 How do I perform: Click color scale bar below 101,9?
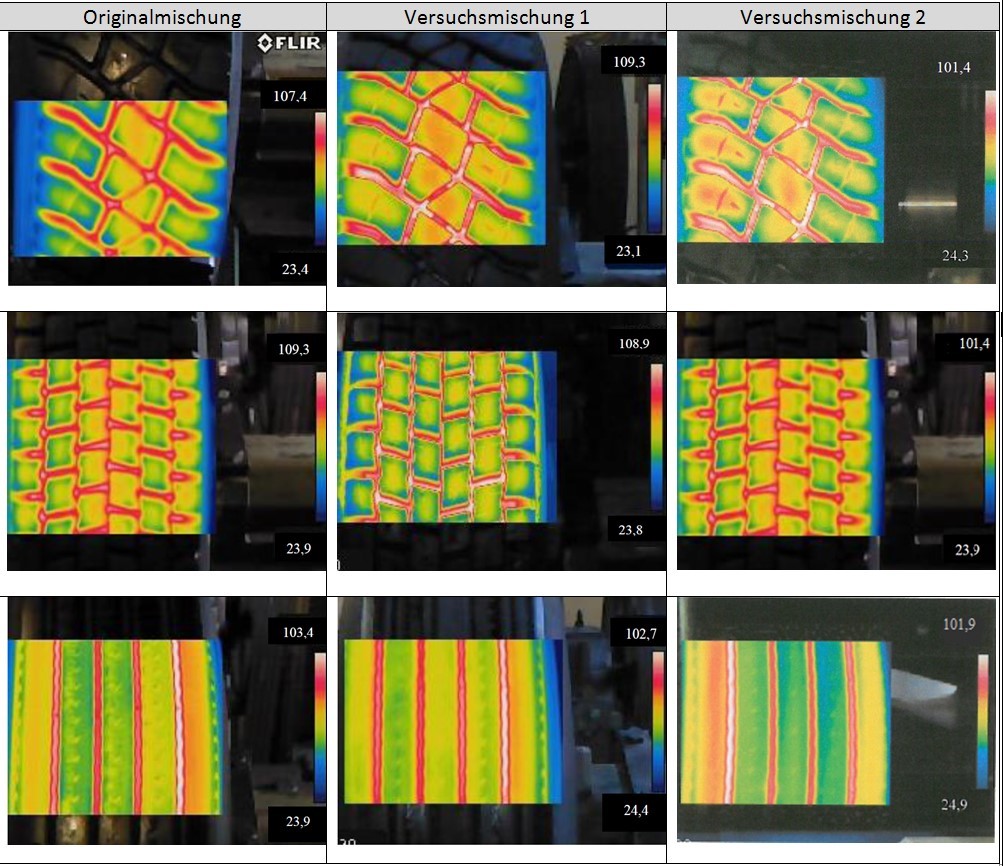click(x=983, y=721)
